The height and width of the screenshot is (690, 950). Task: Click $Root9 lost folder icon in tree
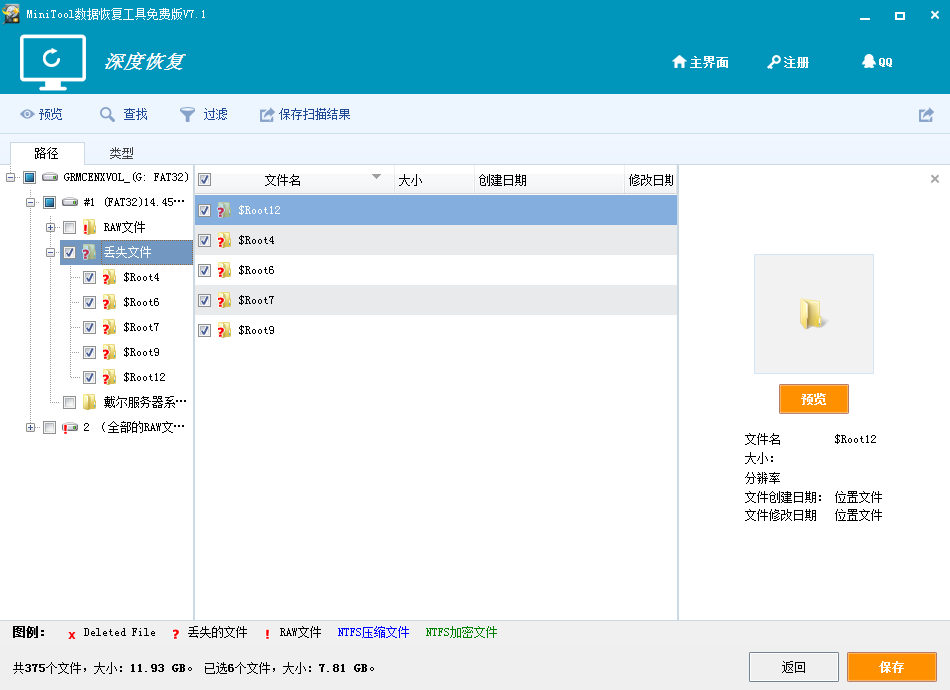point(109,352)
